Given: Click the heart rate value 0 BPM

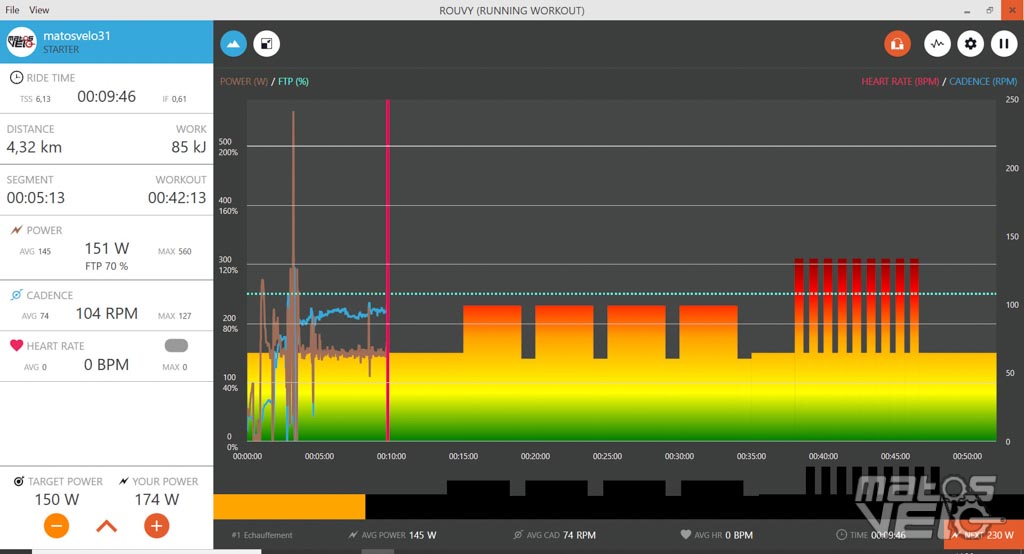Looking at the screenshot, I should [106, 365].
